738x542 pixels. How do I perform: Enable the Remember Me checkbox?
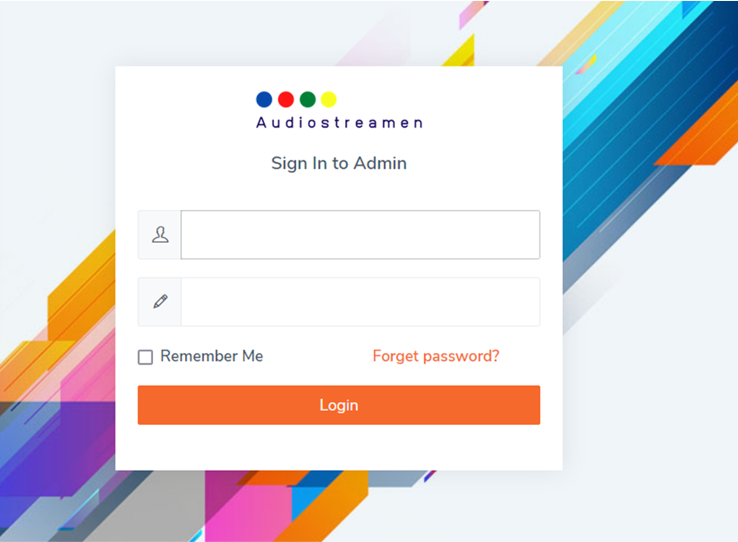146,357
